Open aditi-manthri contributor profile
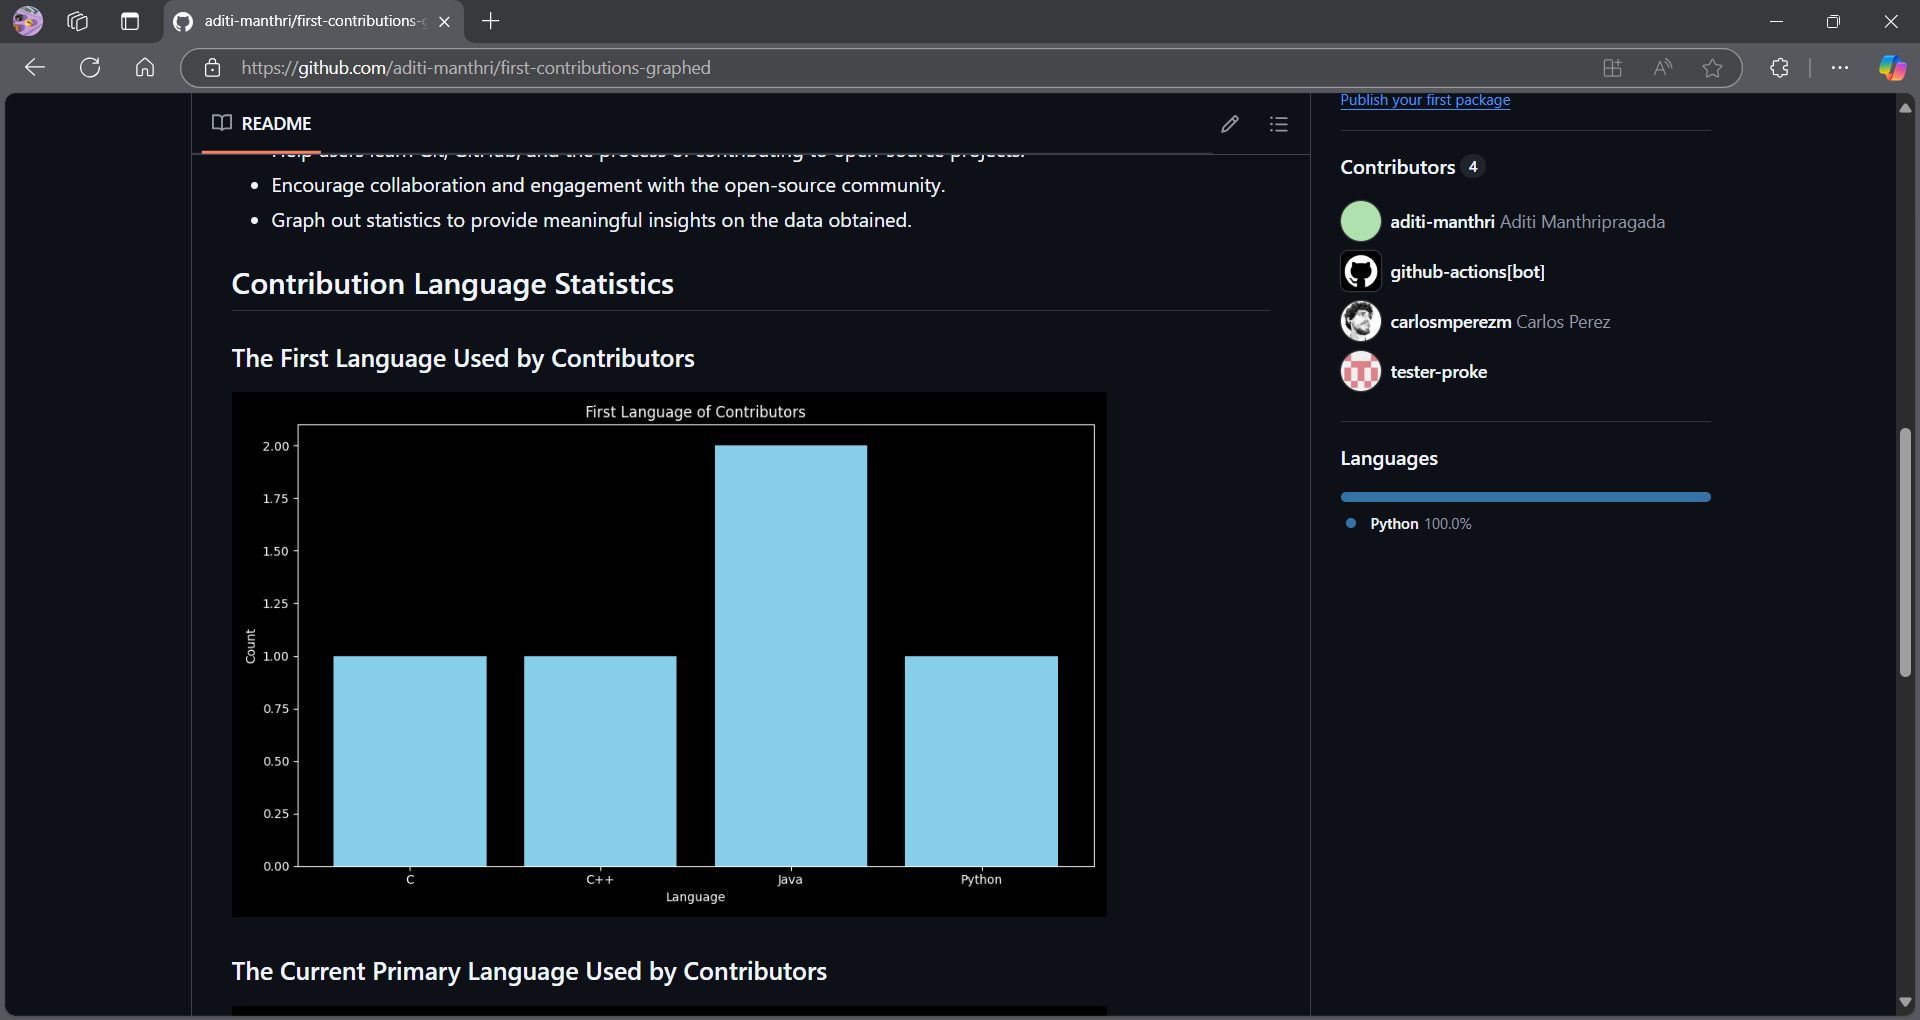 tap(1441, 222)
